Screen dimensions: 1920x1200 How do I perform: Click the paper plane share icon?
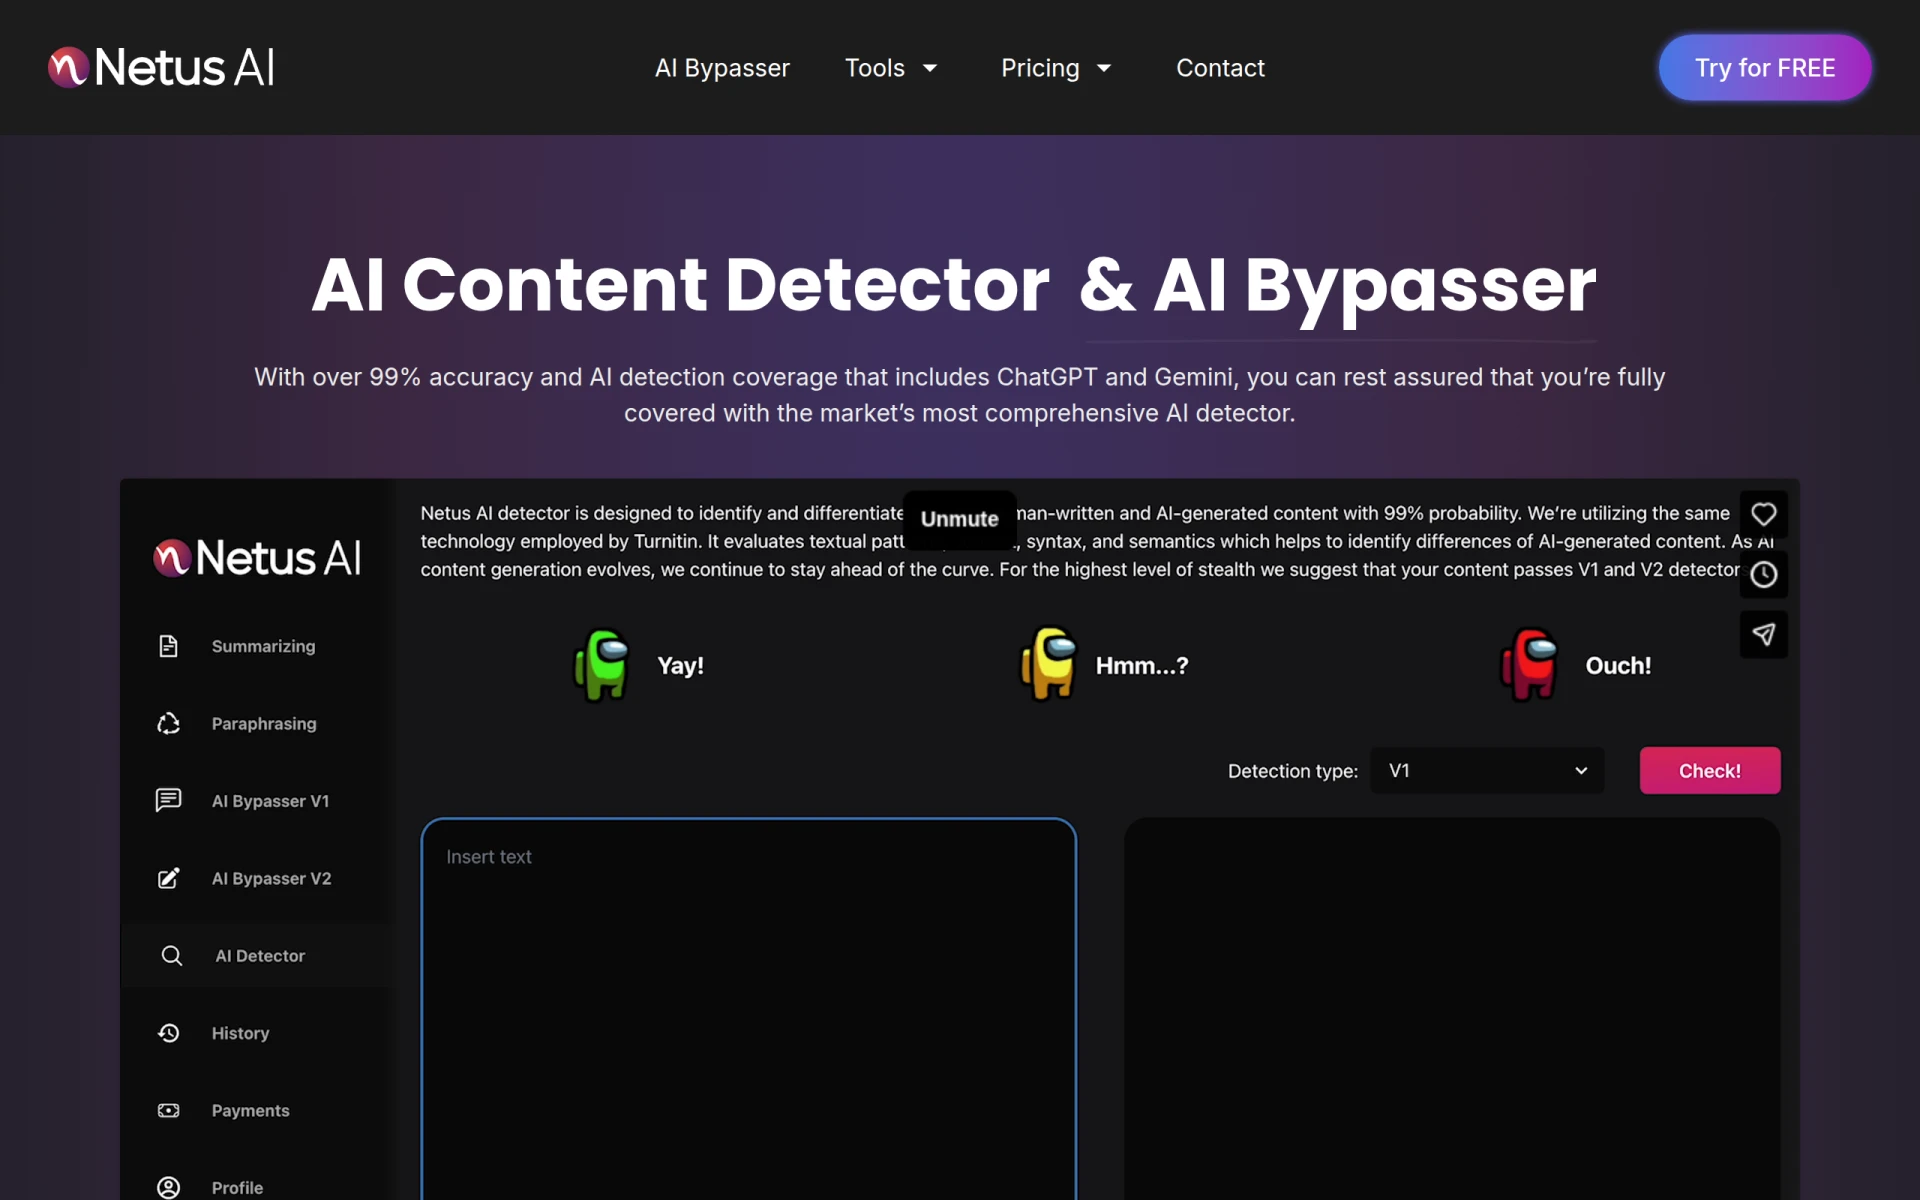[x=1764, y=634]
